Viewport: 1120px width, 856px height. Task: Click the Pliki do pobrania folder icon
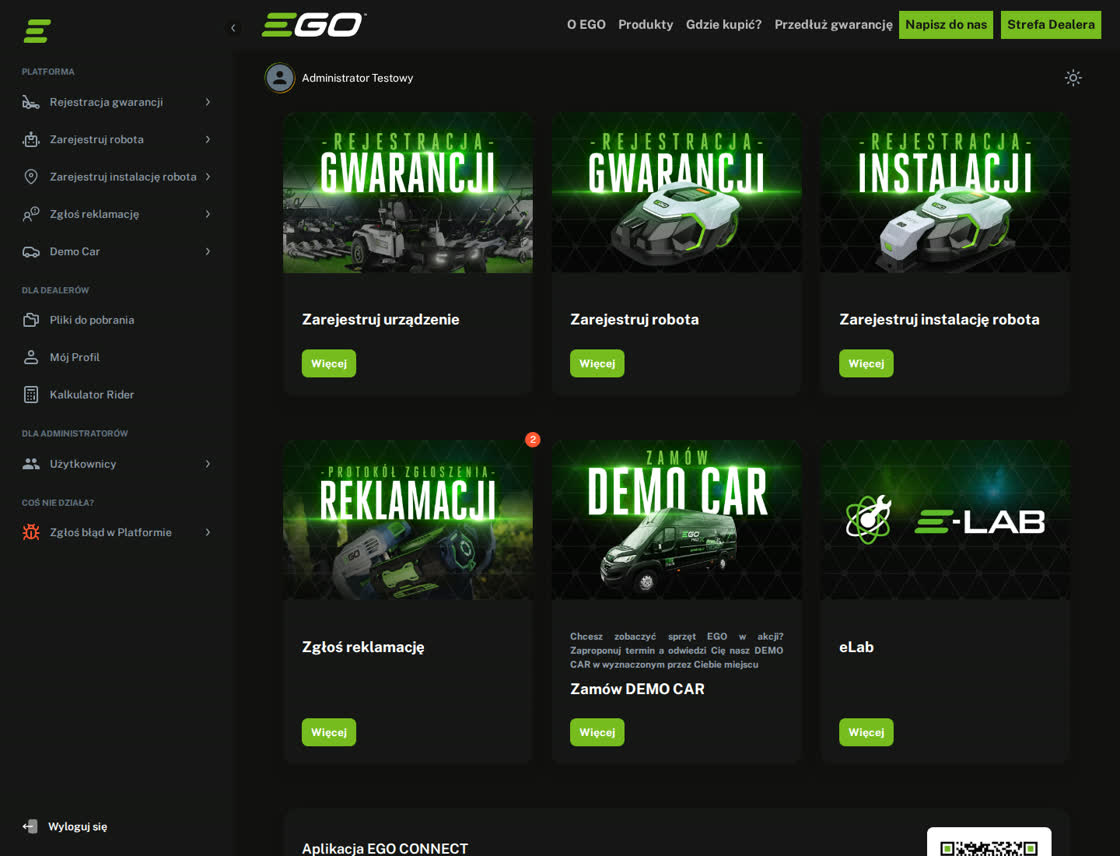point(31,320)
